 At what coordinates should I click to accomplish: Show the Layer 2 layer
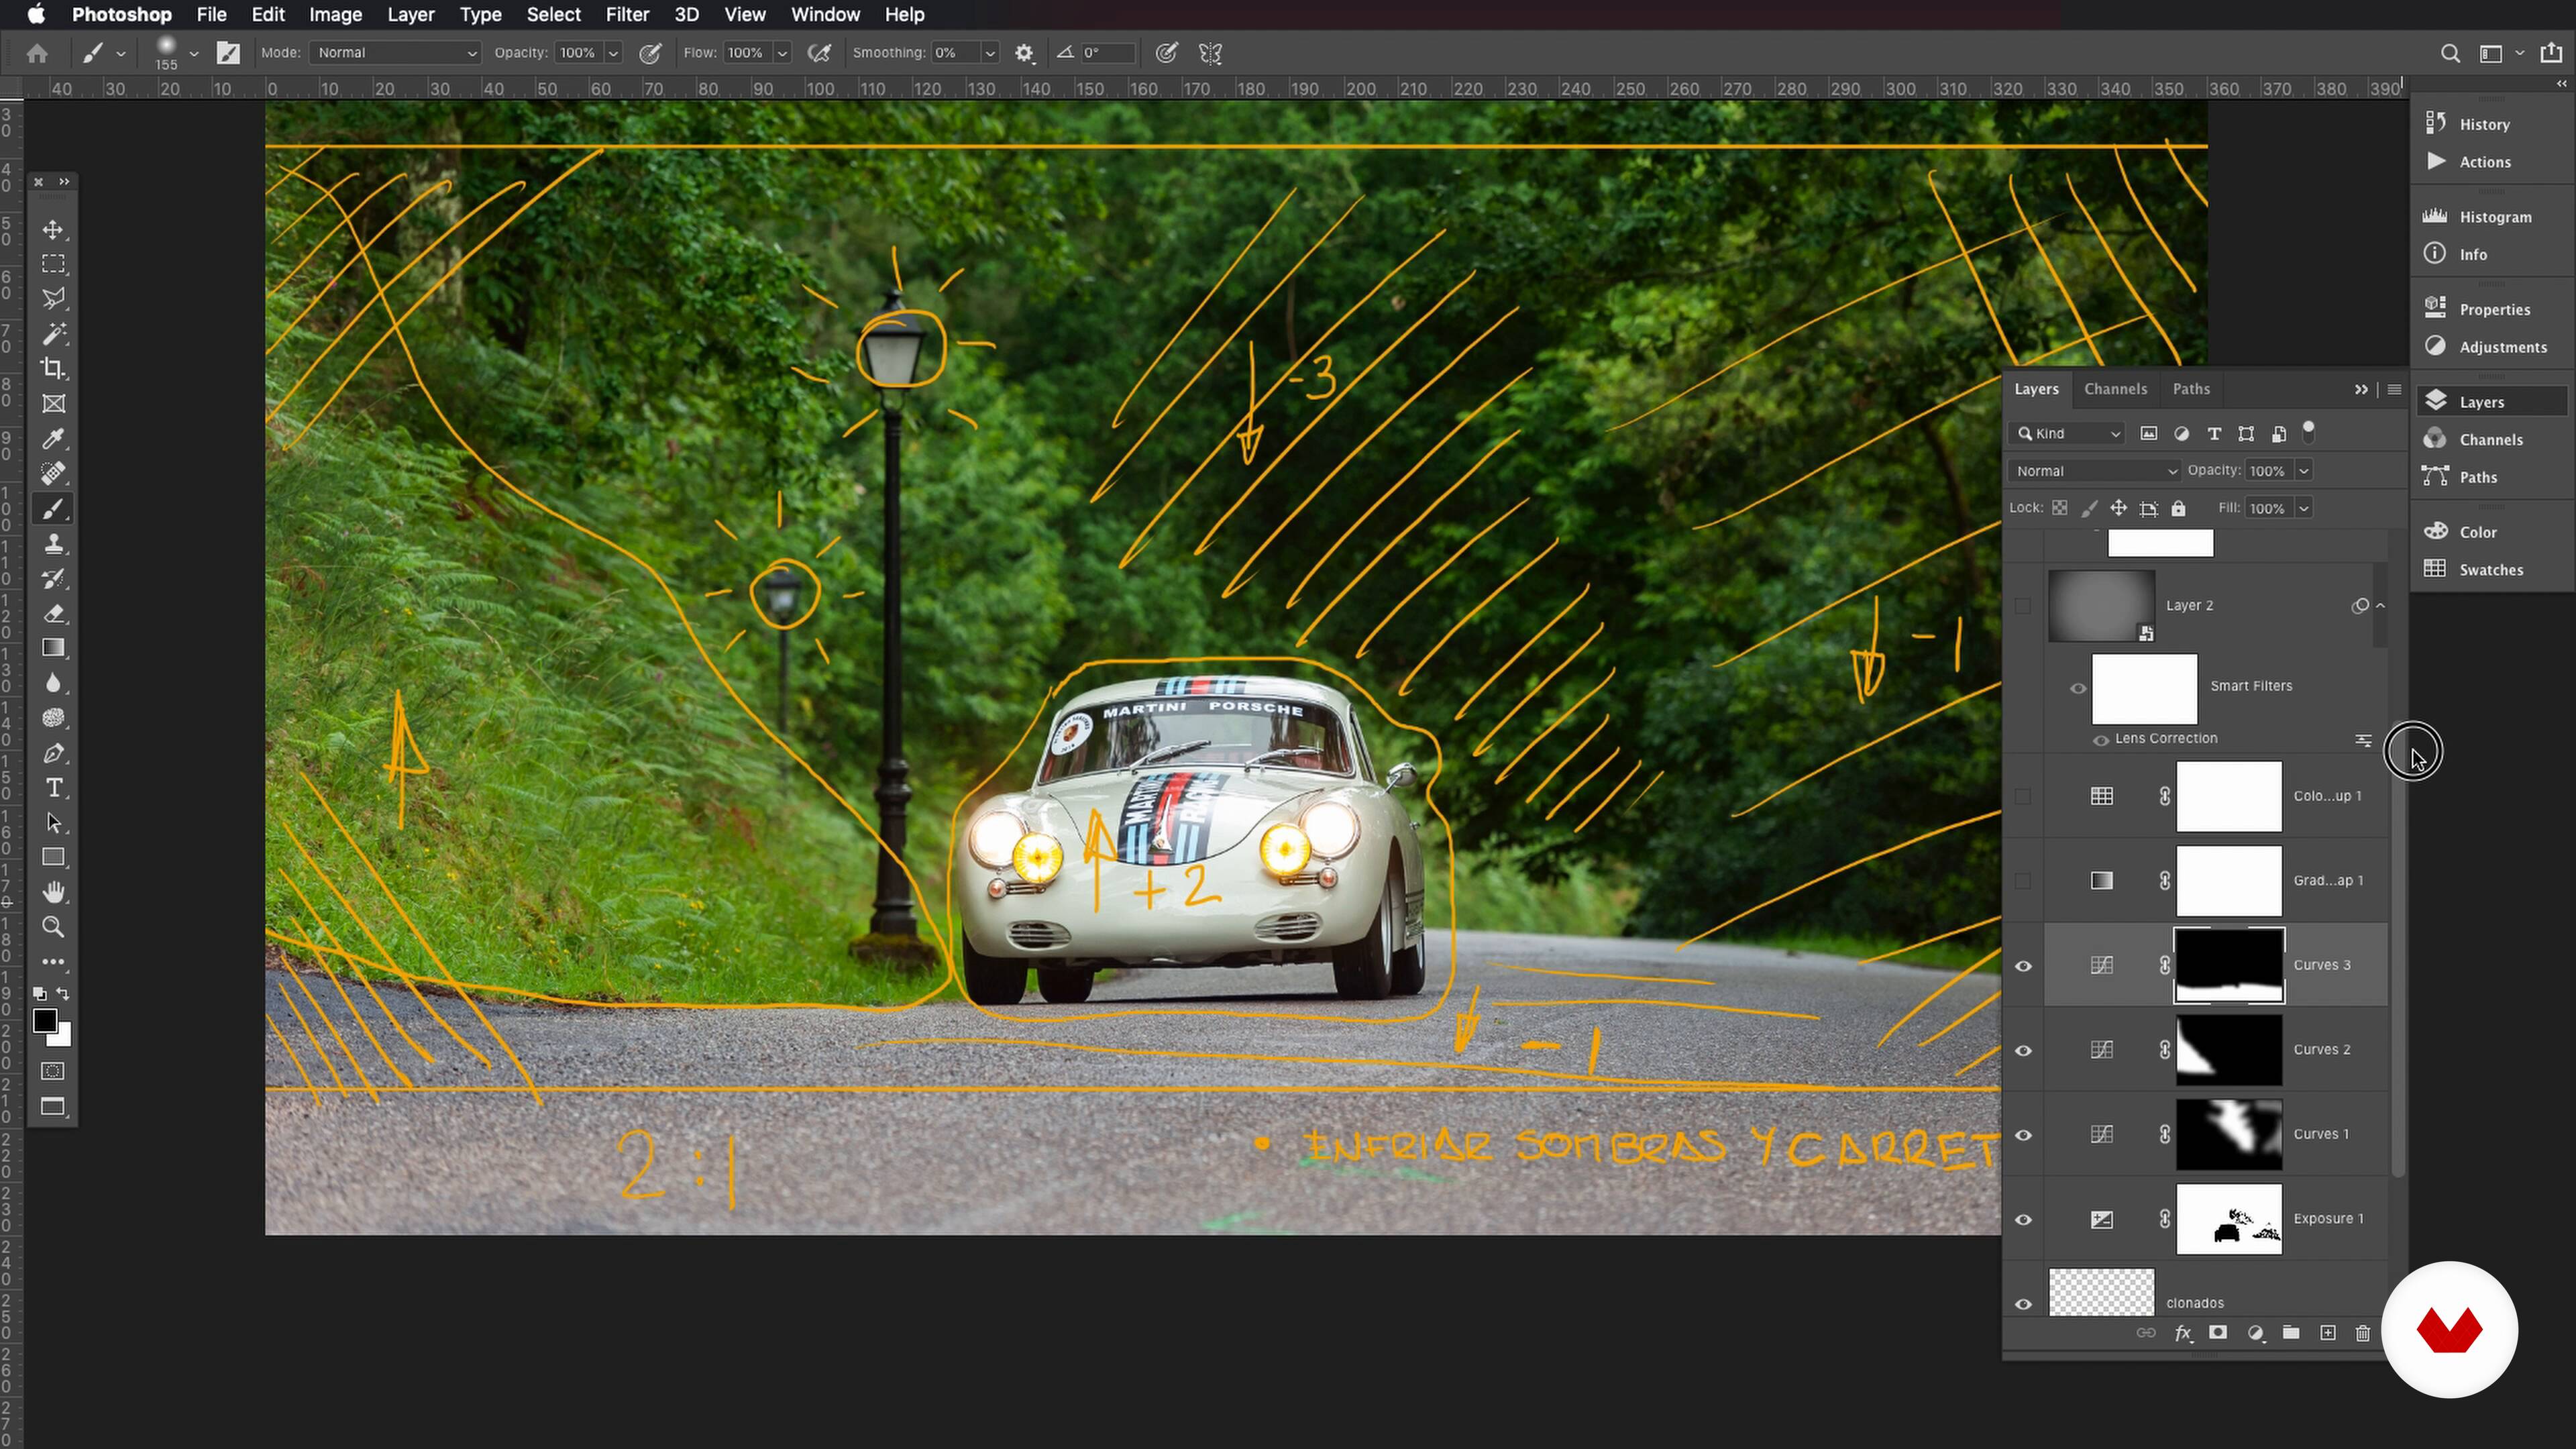(2023, 606)
